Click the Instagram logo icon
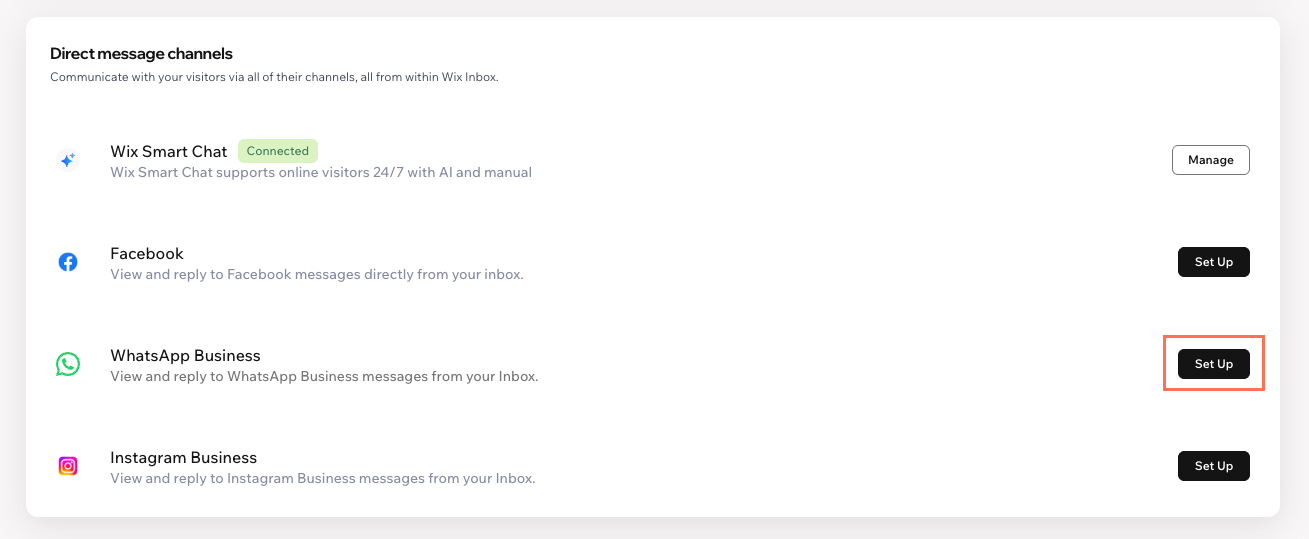Screen dimensions: 1309x539 (68, 466)
